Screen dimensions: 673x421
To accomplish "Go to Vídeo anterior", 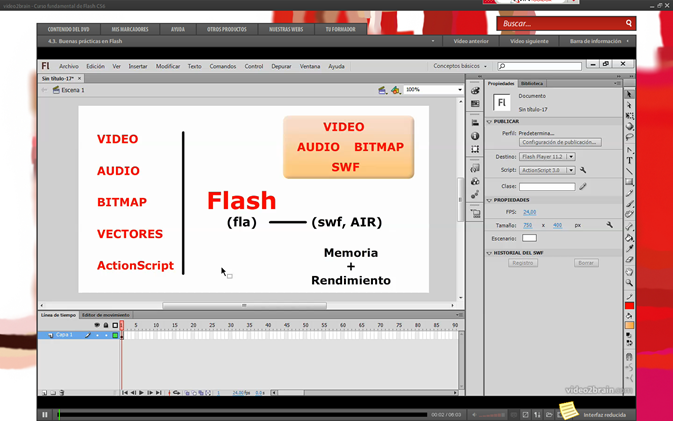I will click(471, 41).
